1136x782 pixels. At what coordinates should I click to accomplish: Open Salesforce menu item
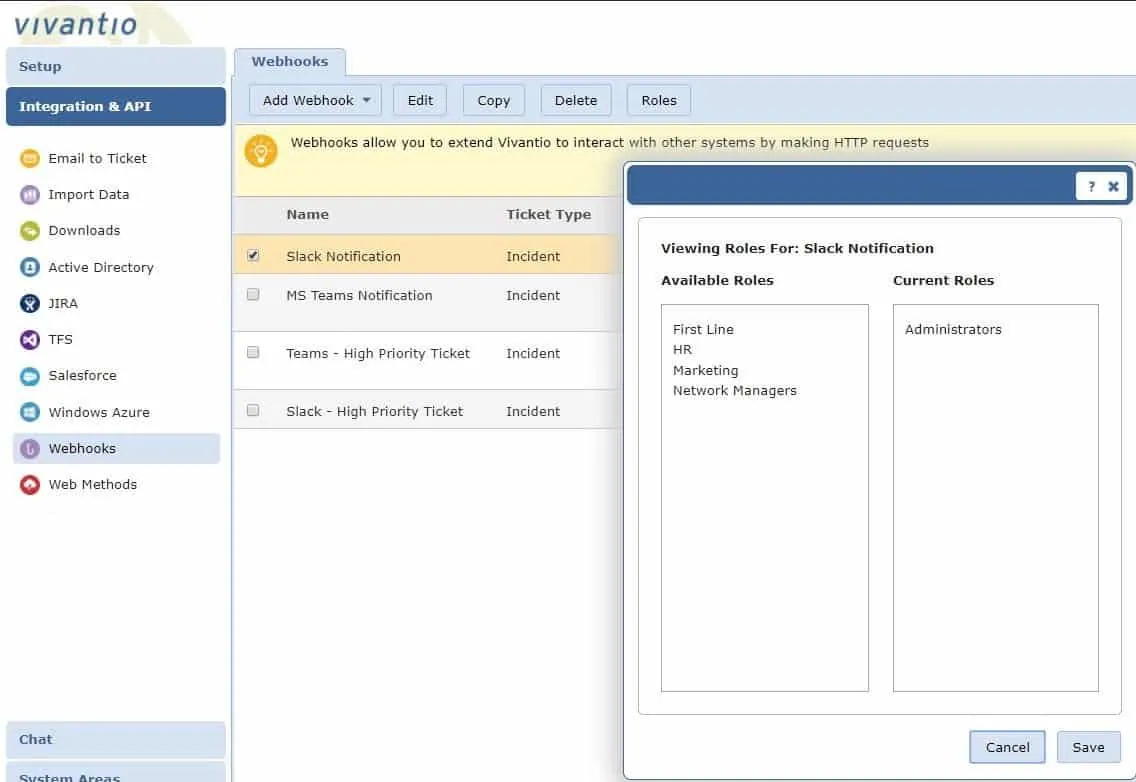[x=82, y=375]
